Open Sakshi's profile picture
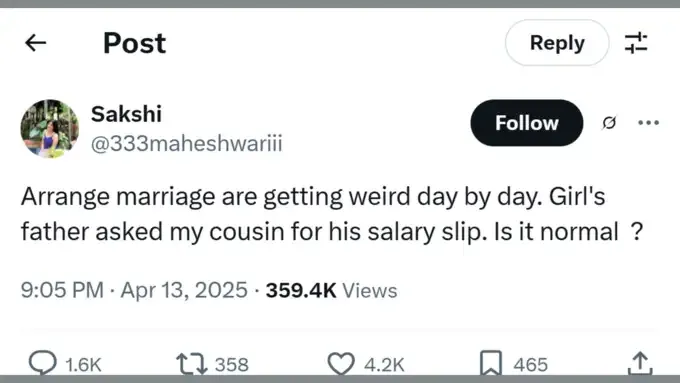Image resolution: width=680 pixels, height=383 pixels. coord(49,128)
